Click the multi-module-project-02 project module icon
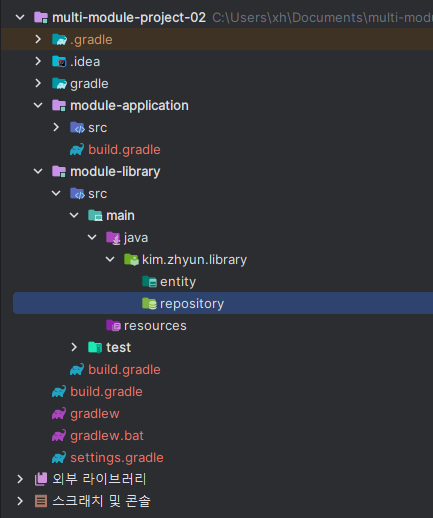 [x=41, y=17]
